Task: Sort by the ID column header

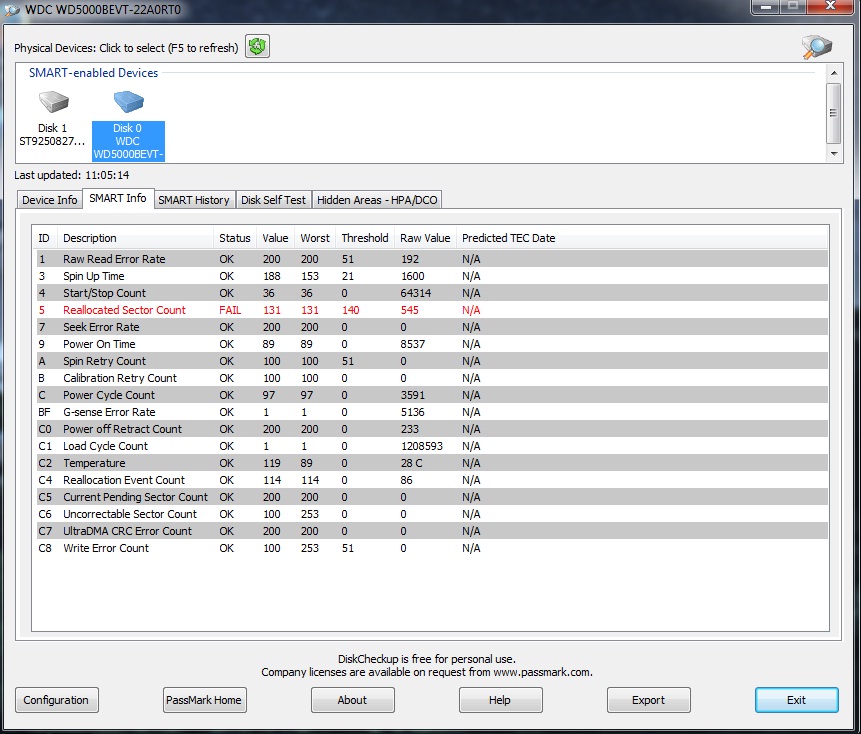Action: 45,238
